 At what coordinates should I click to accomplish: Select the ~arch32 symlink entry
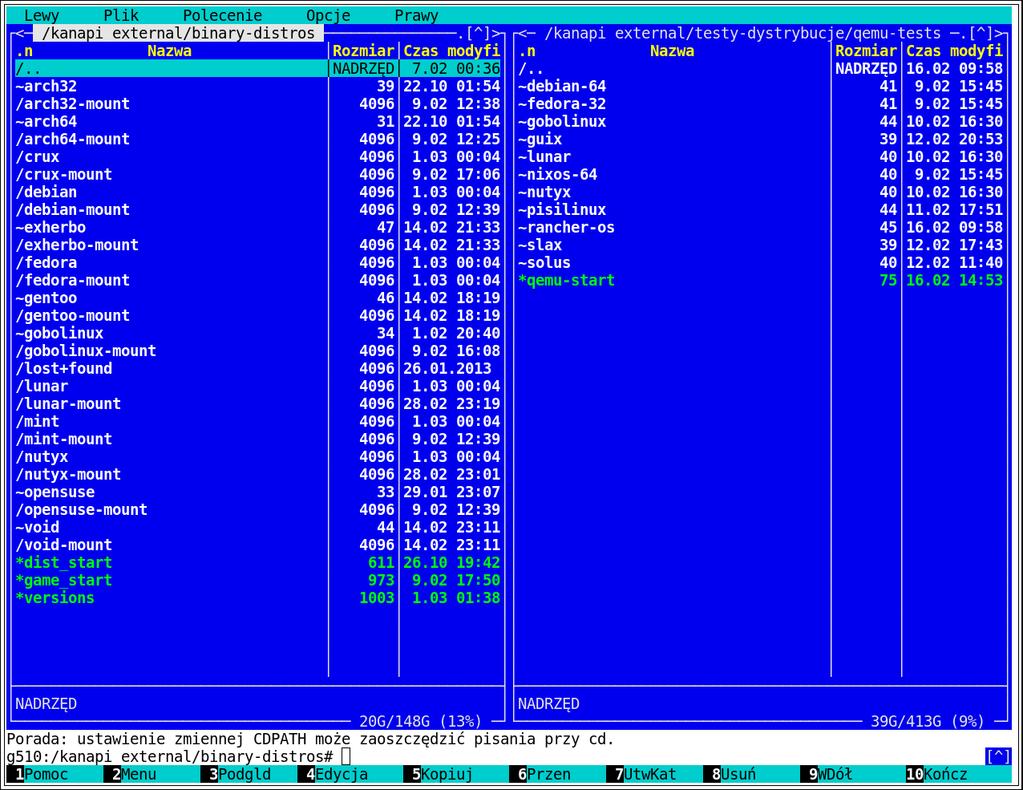click(258, 86)
